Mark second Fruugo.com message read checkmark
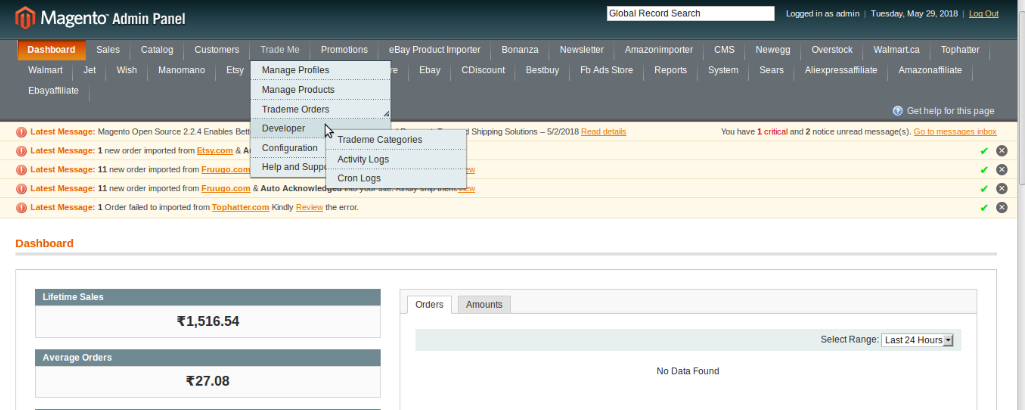 984,189
